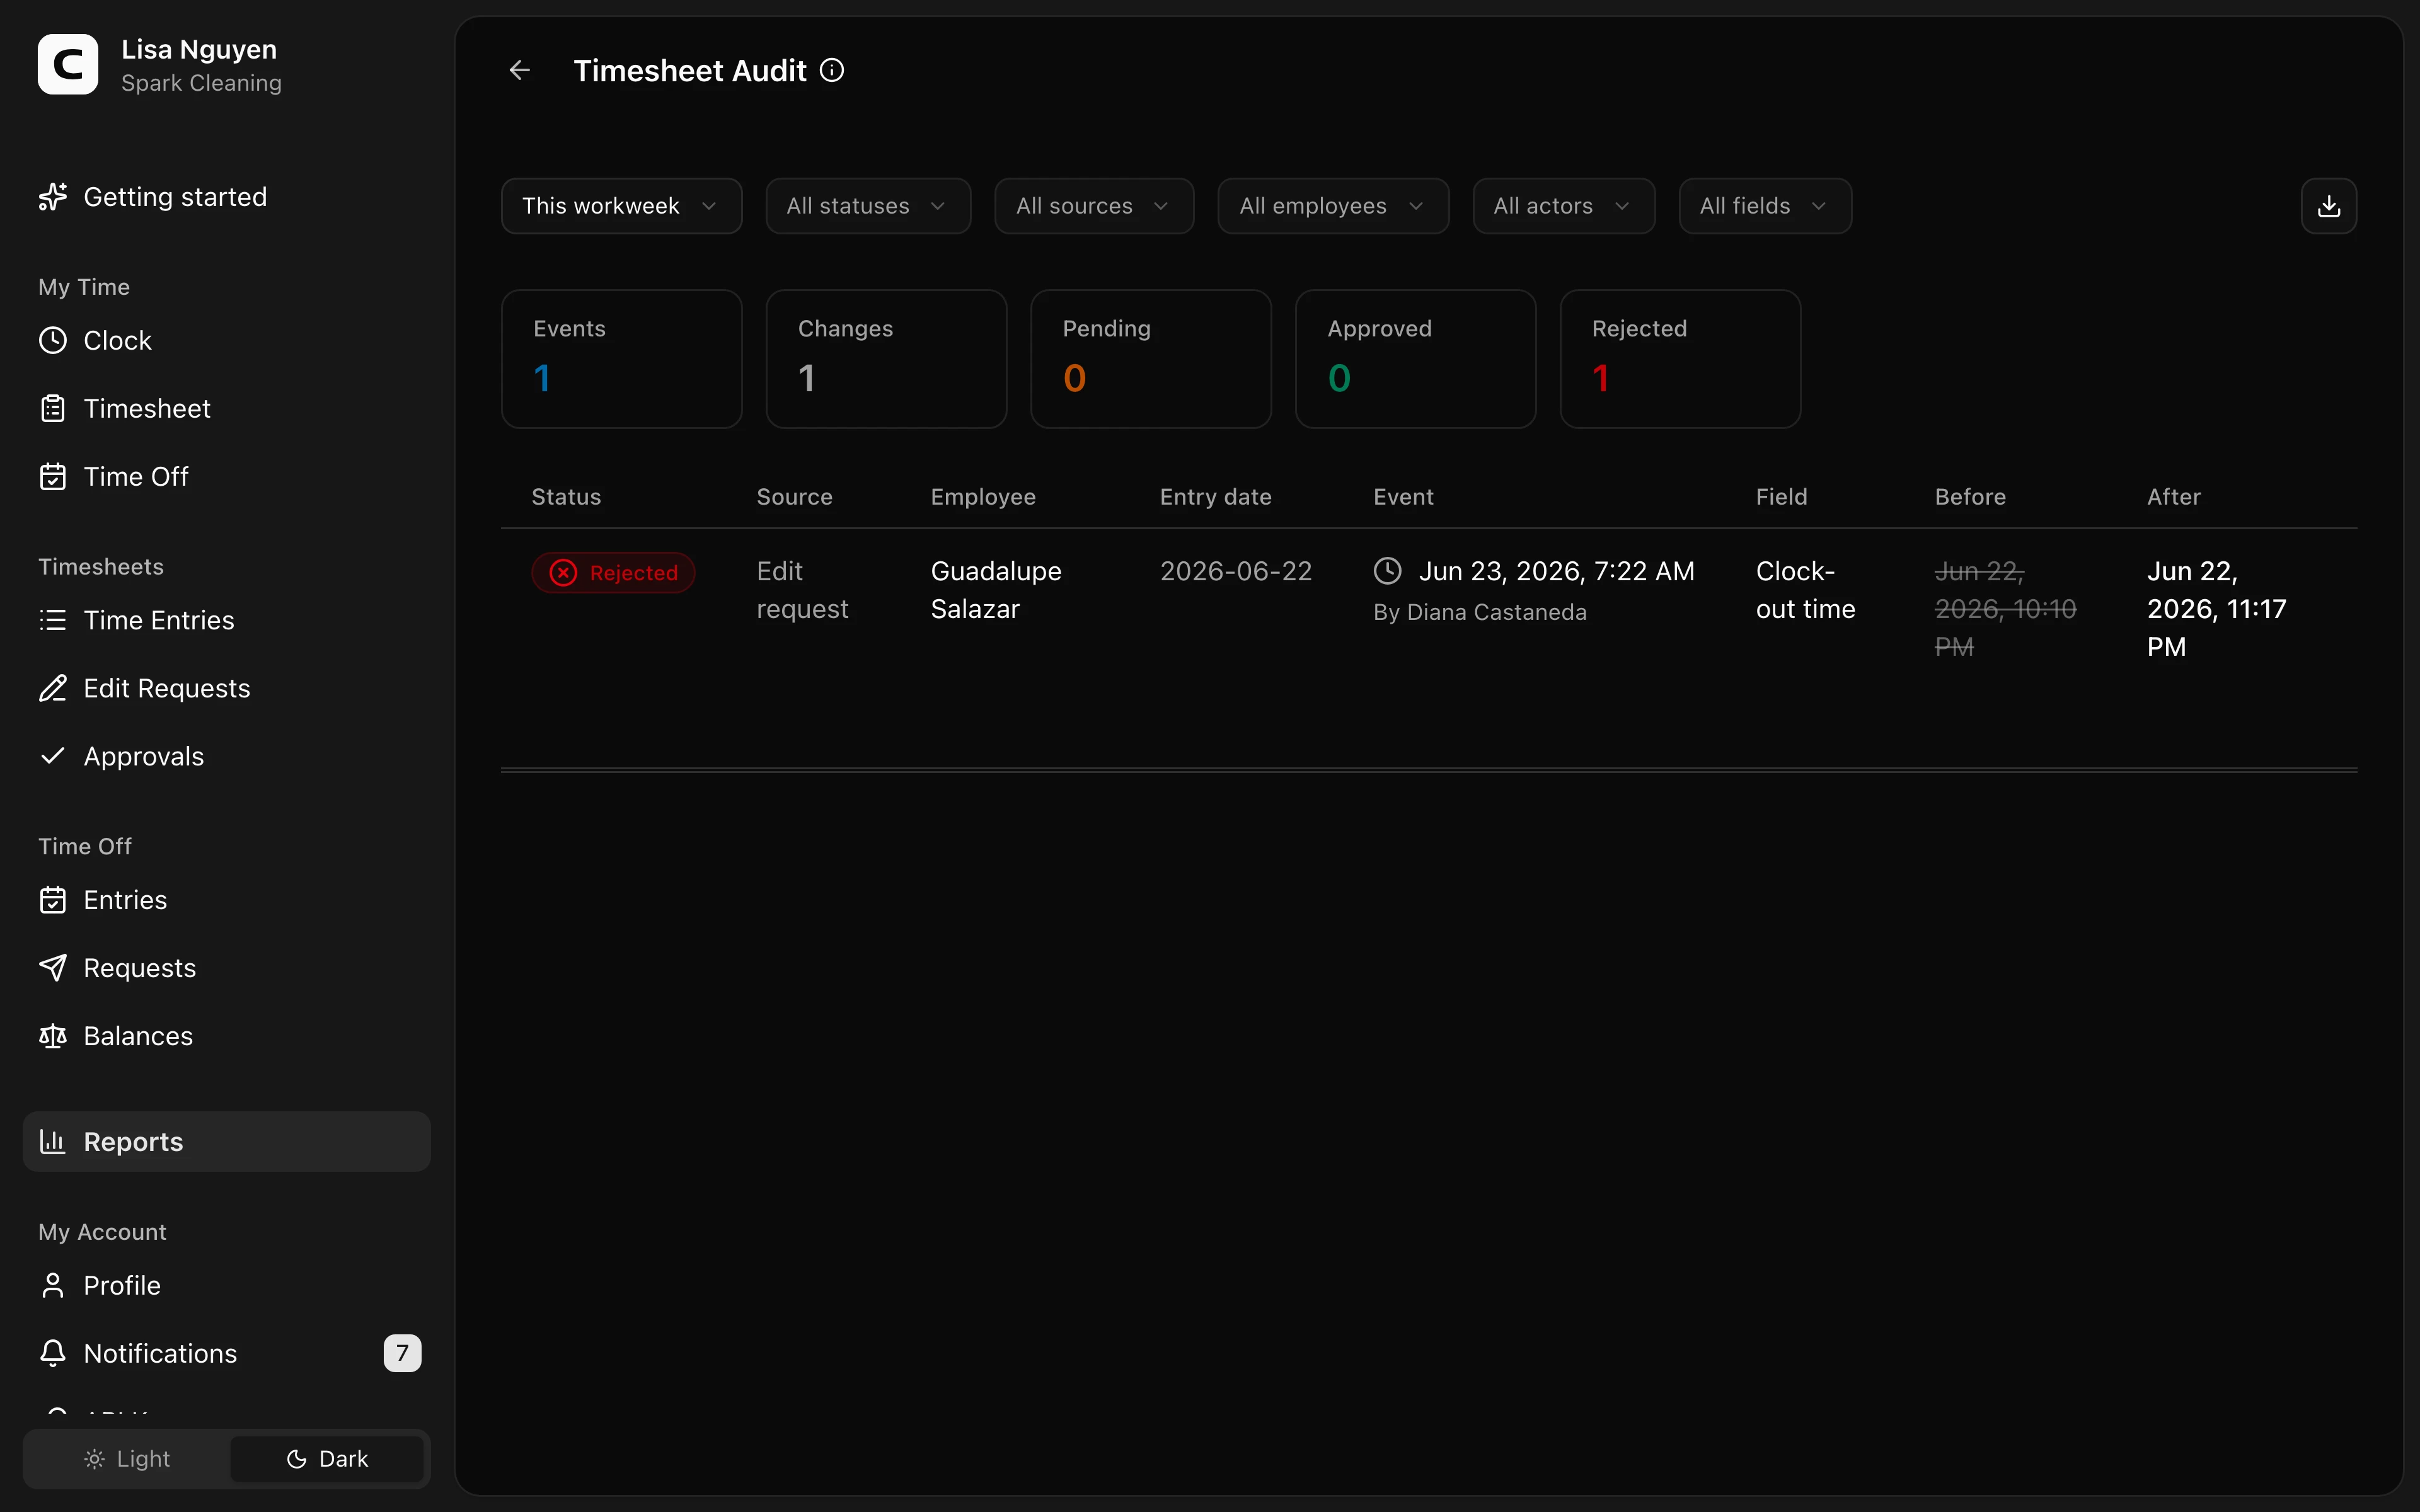Image resolution: width=2420 pixels, height=1512 pixels.
Task: Go to Profile page
Action: (x=226, y=1286)
